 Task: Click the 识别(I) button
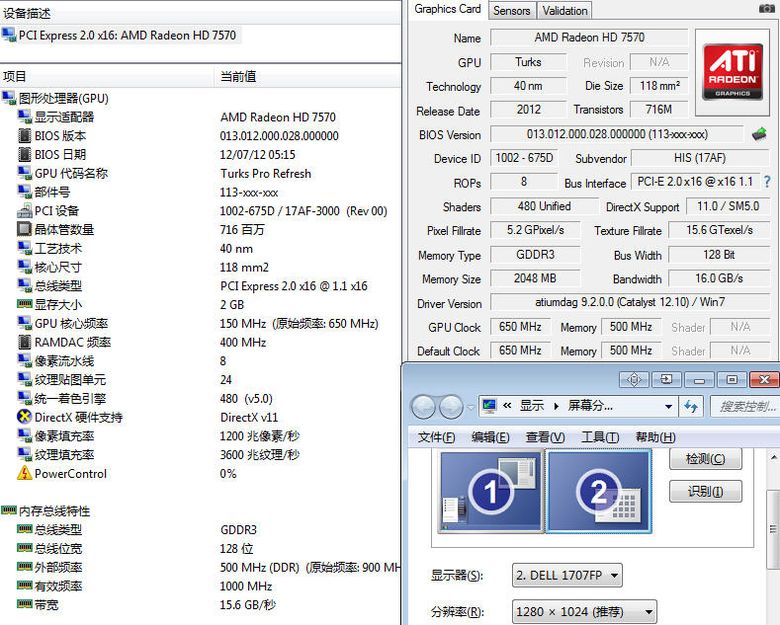click(705, 491)
